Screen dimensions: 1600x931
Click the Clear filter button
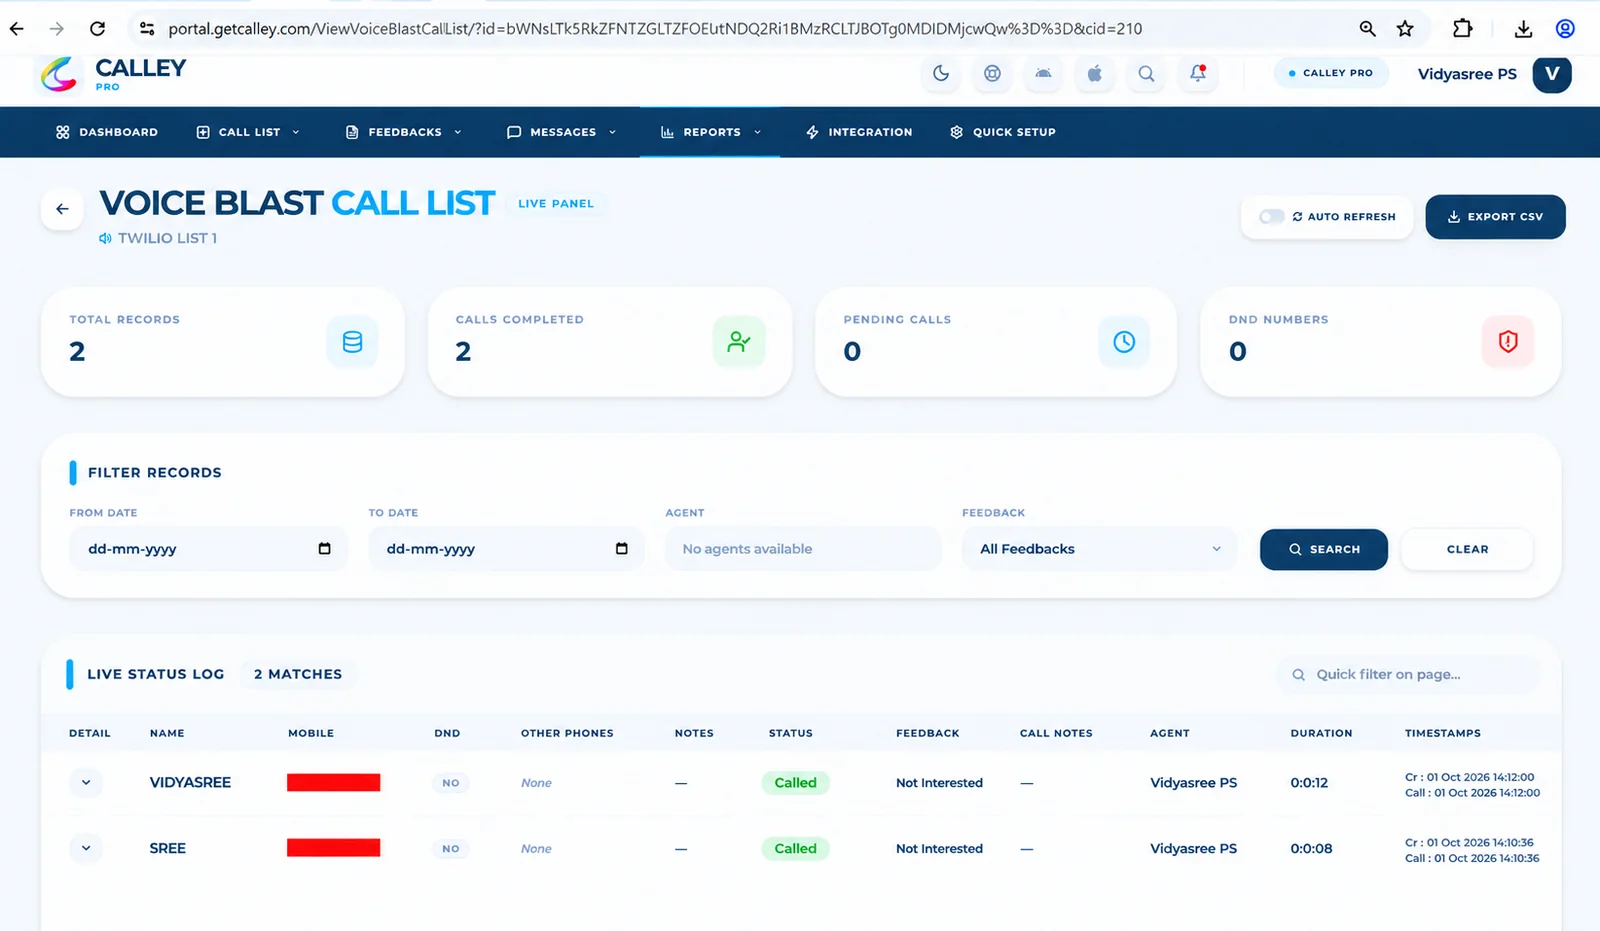(1467, 549)
